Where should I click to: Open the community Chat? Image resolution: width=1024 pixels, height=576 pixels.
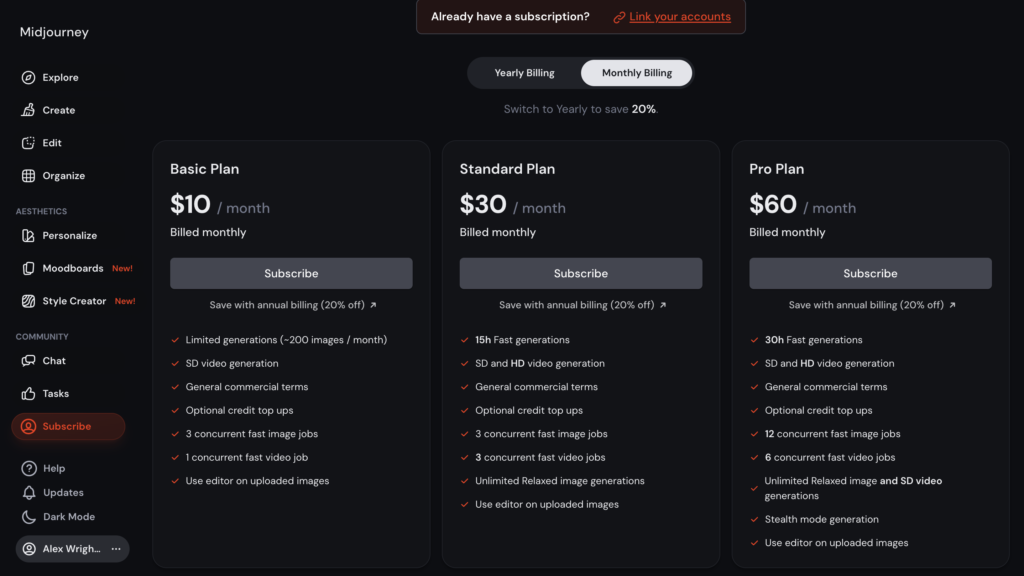pyautogui.click(x=50, y=360)
